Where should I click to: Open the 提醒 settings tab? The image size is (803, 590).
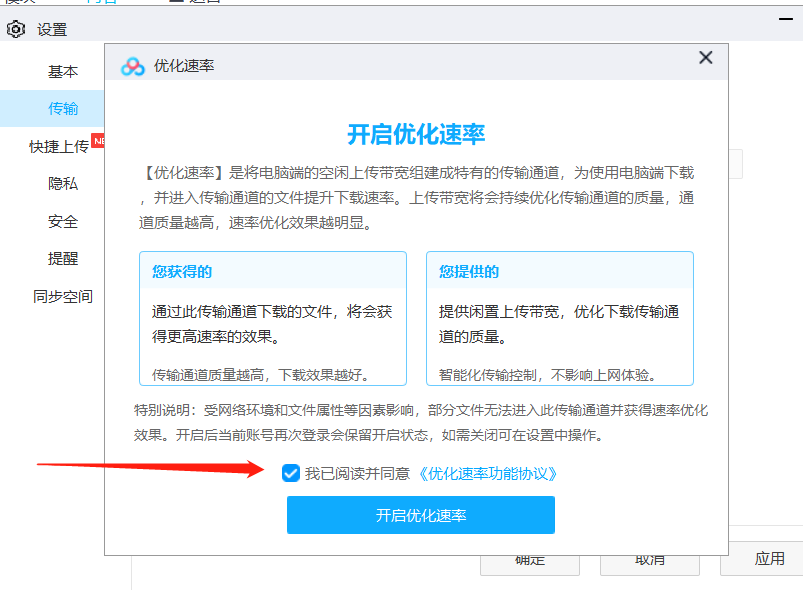pyautogui.click(x=62, y=259)
